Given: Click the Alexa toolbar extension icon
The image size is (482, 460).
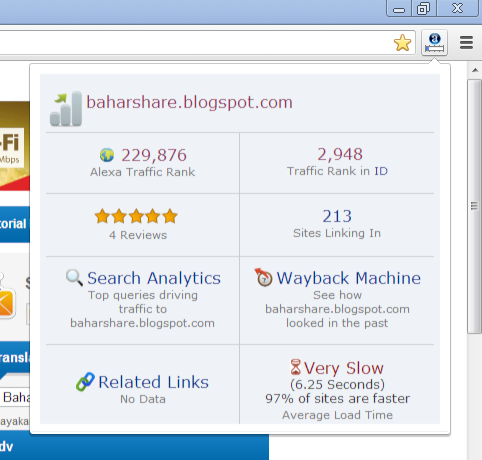Looking at the screenshot, I should (x=434, y=43).
